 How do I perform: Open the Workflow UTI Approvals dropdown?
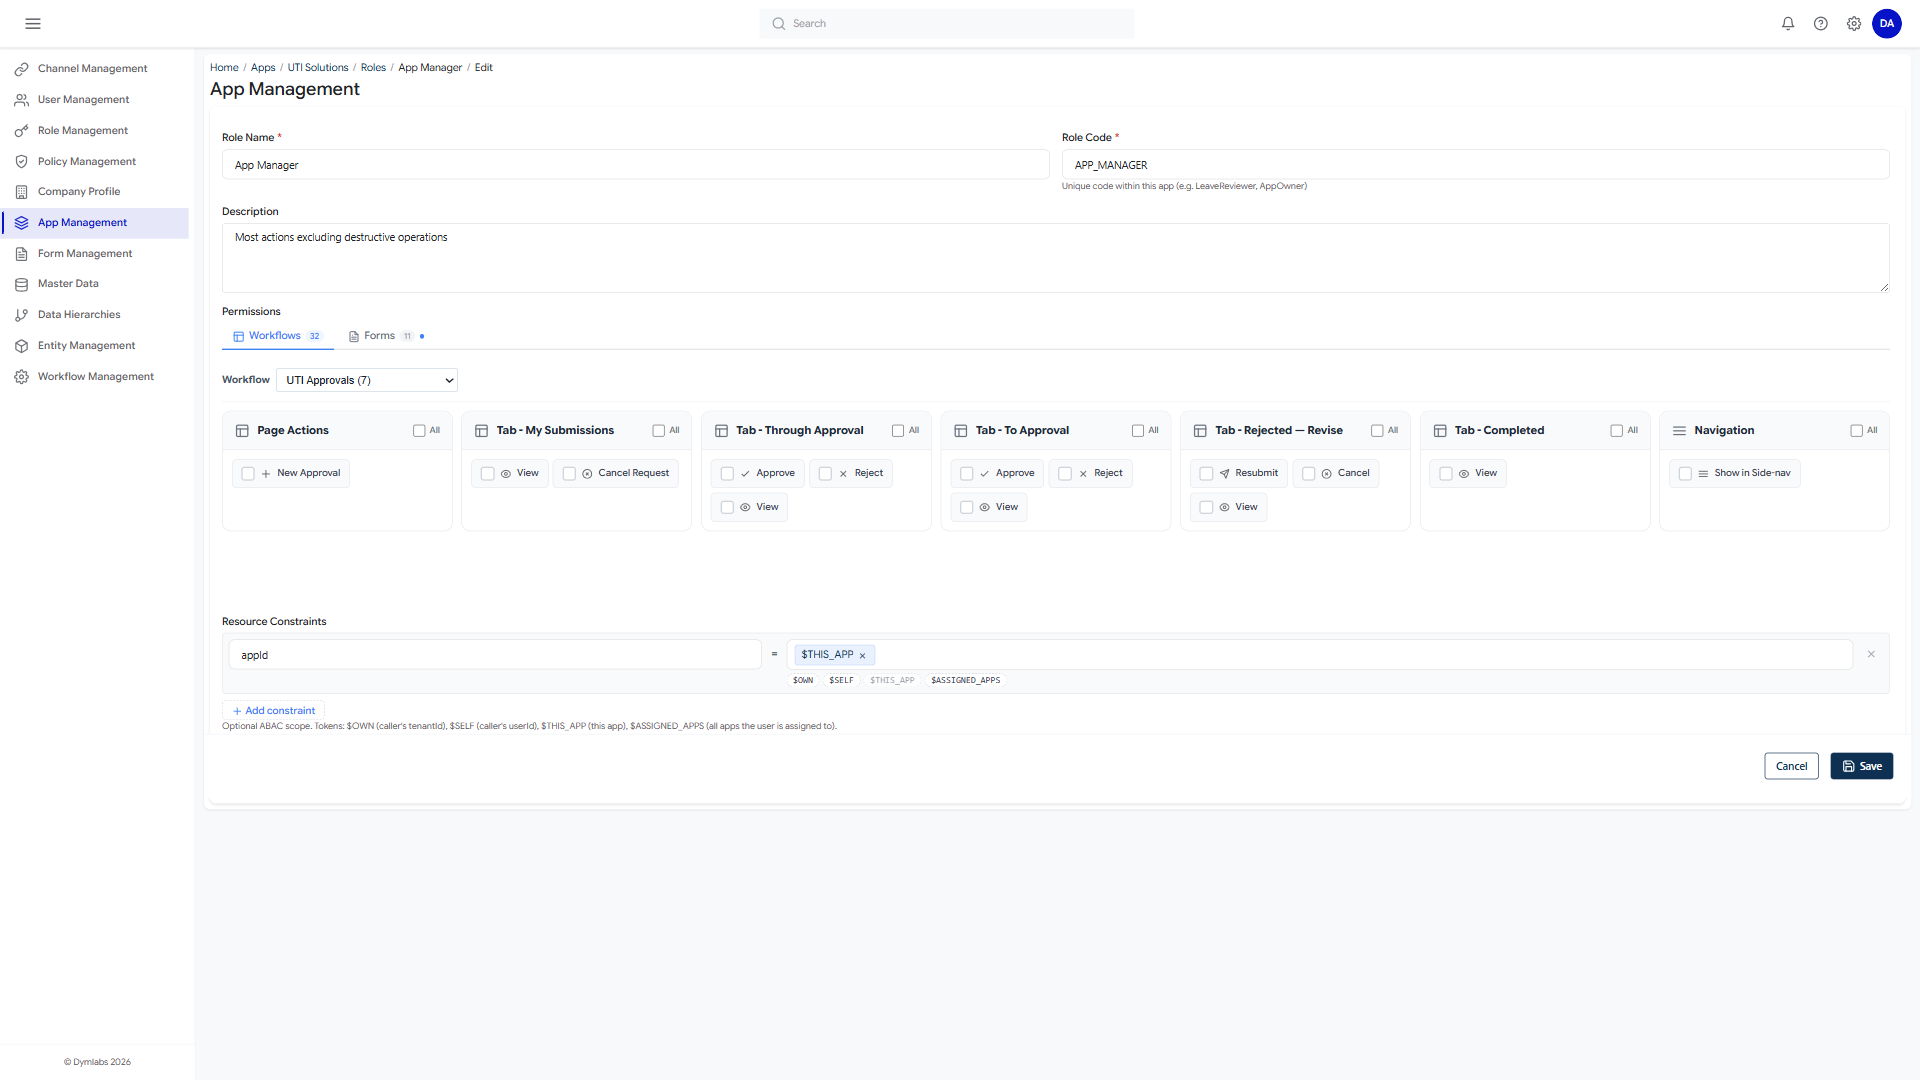[x=367, y=380]
